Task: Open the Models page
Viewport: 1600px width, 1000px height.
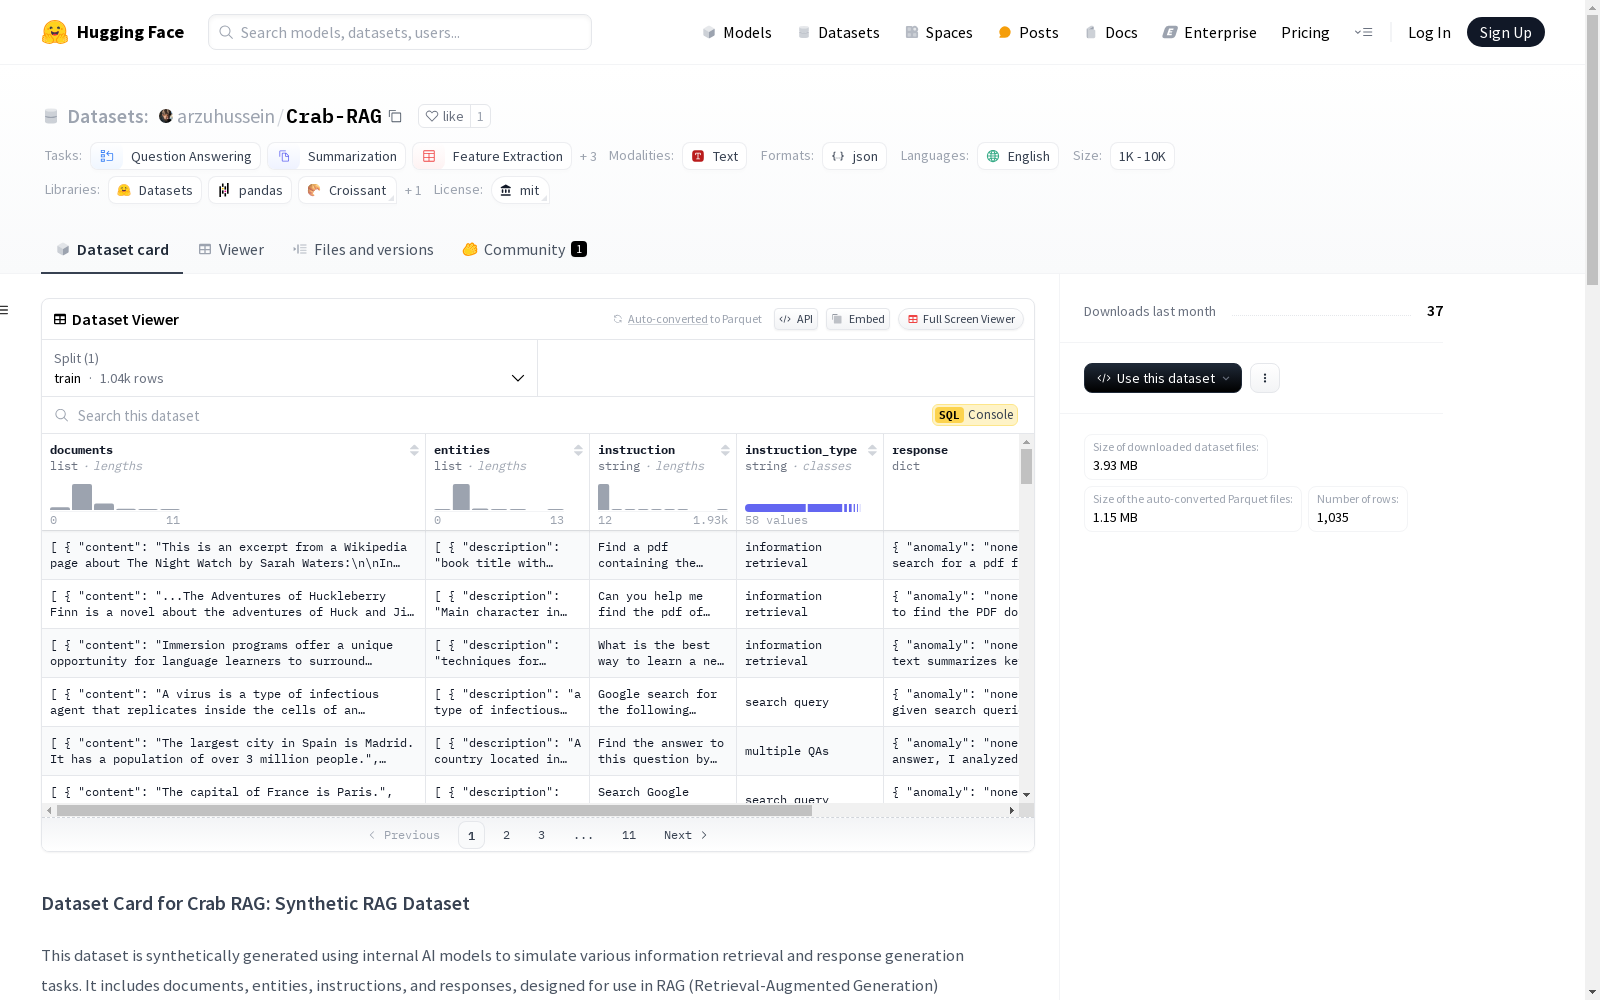Action: pos(737,32)
